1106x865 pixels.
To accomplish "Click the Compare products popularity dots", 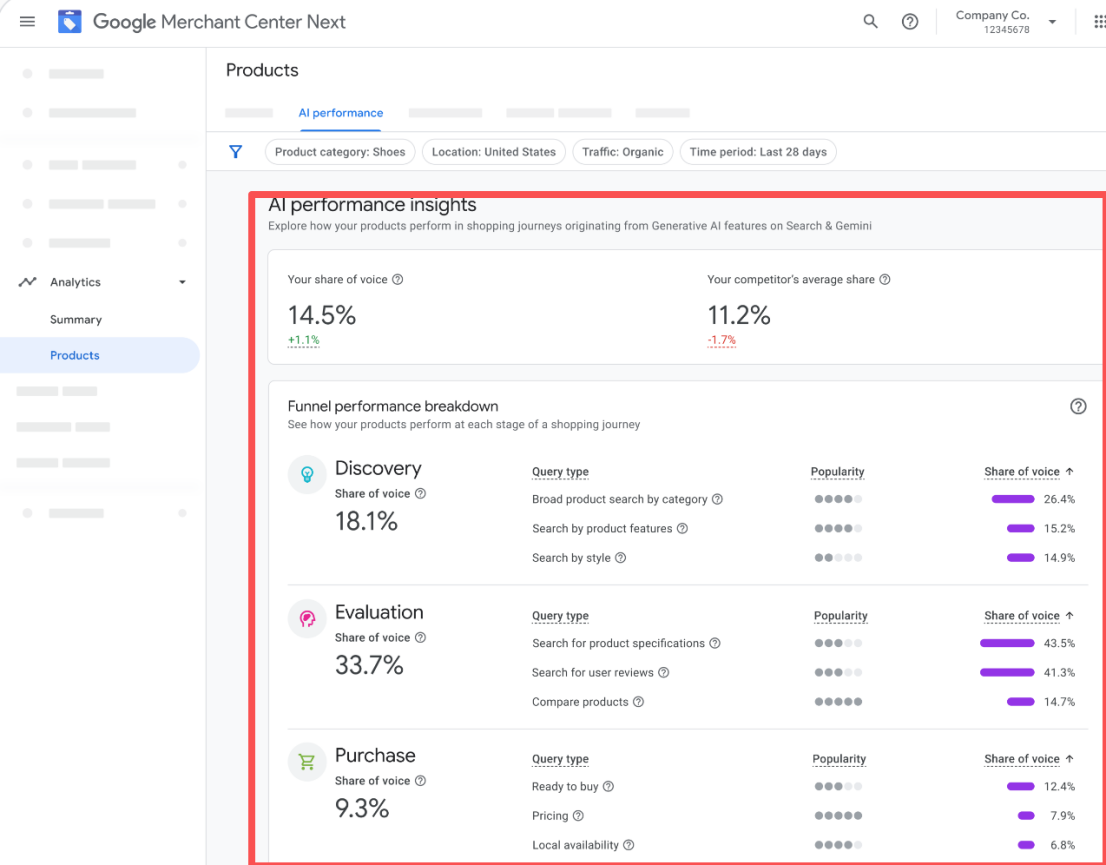I will 838,702.
